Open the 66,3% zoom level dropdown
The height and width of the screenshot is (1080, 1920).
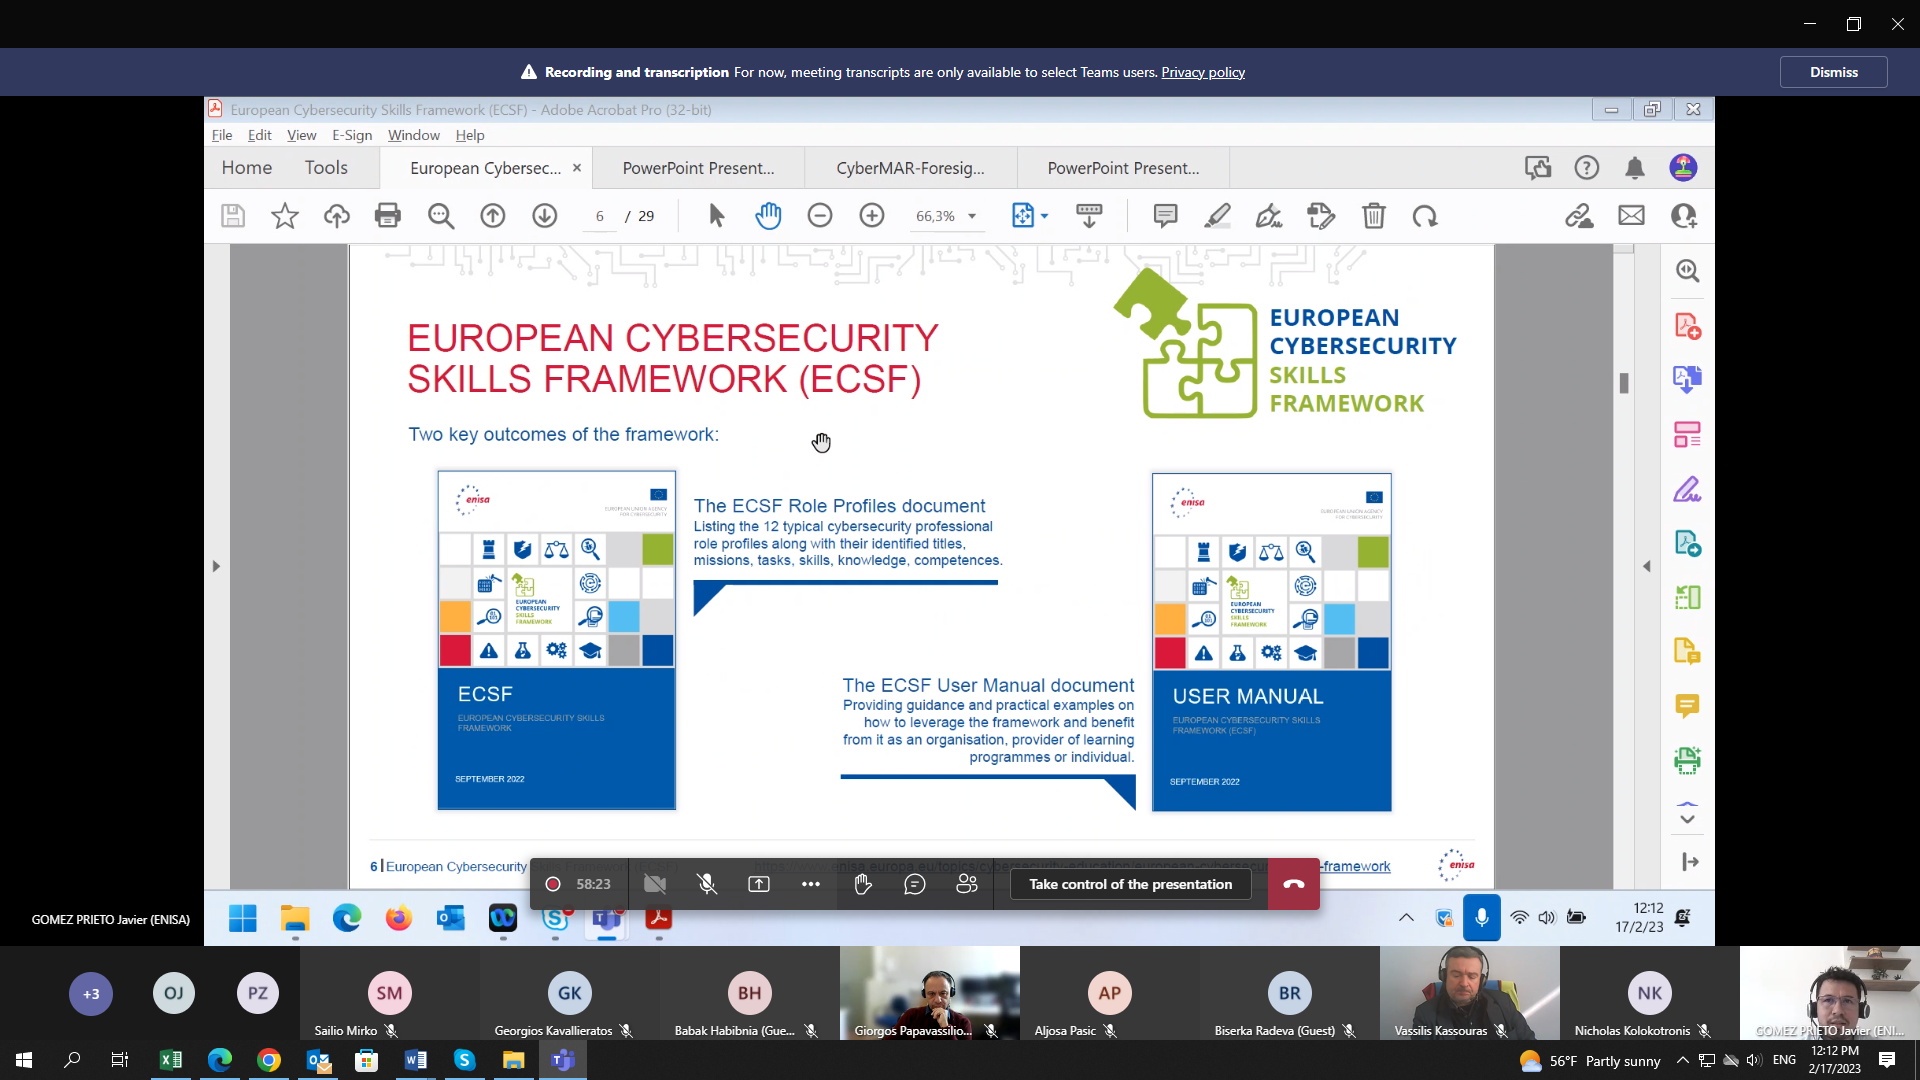click(x=971, y=216)
